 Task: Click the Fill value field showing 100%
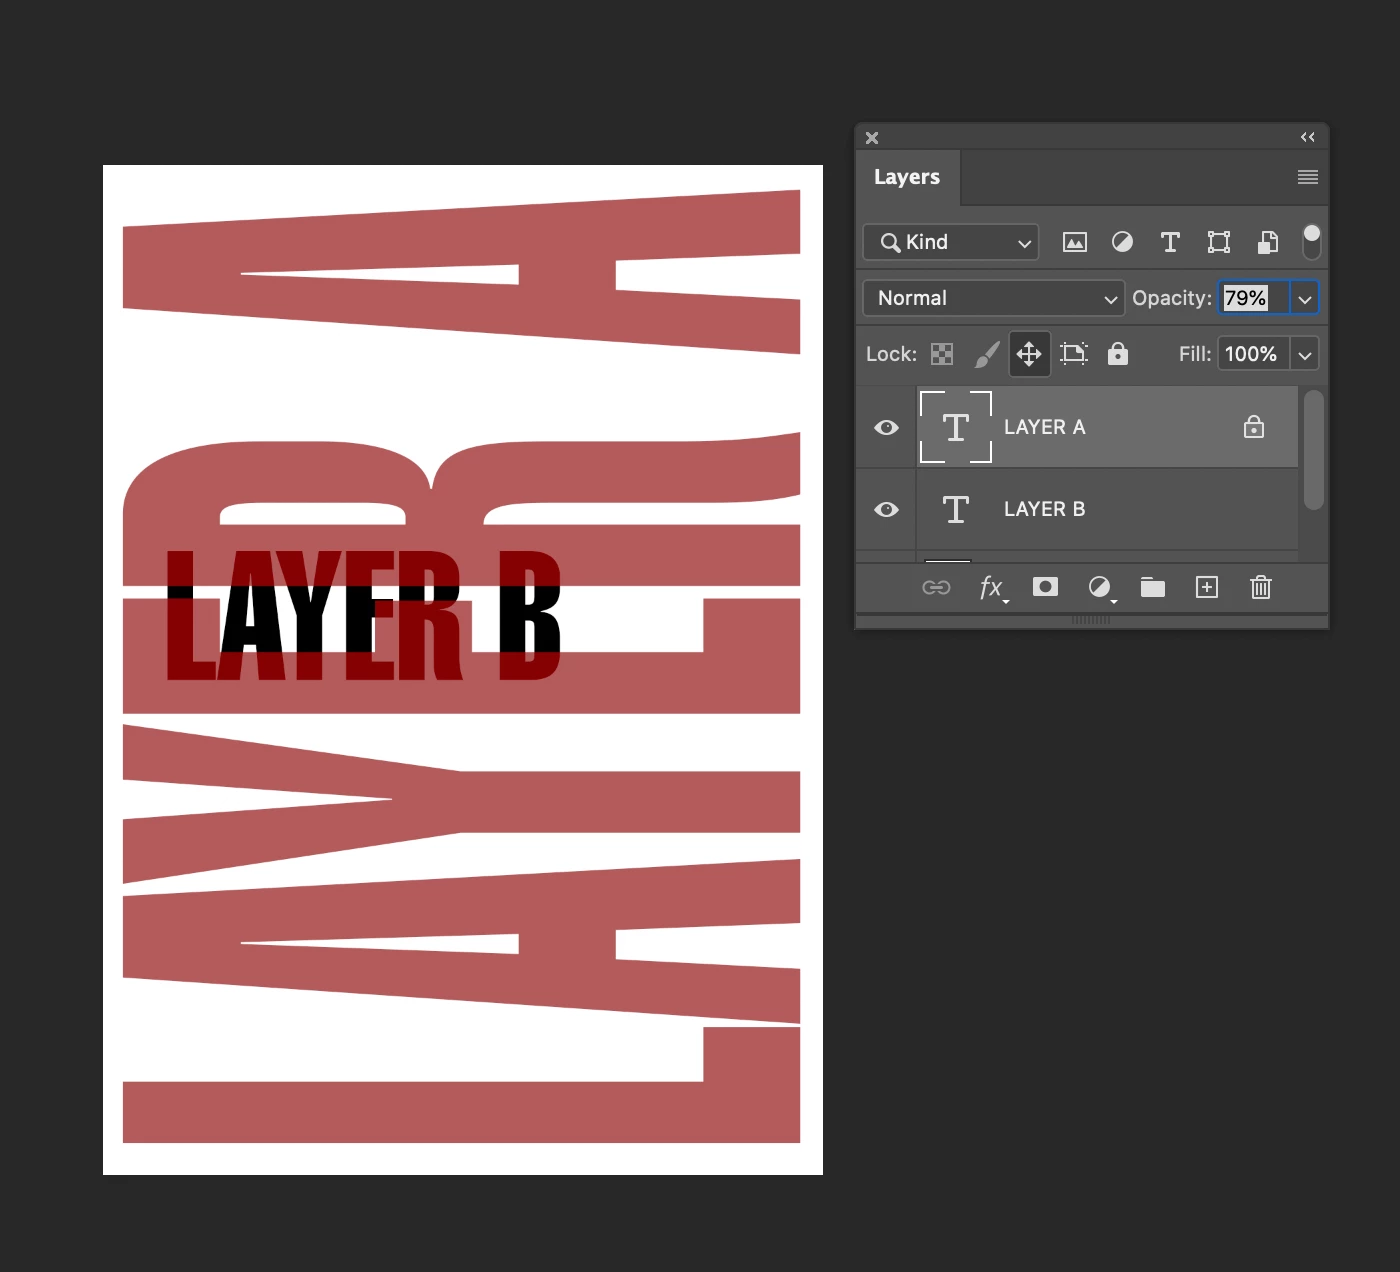pos(1254,354)
